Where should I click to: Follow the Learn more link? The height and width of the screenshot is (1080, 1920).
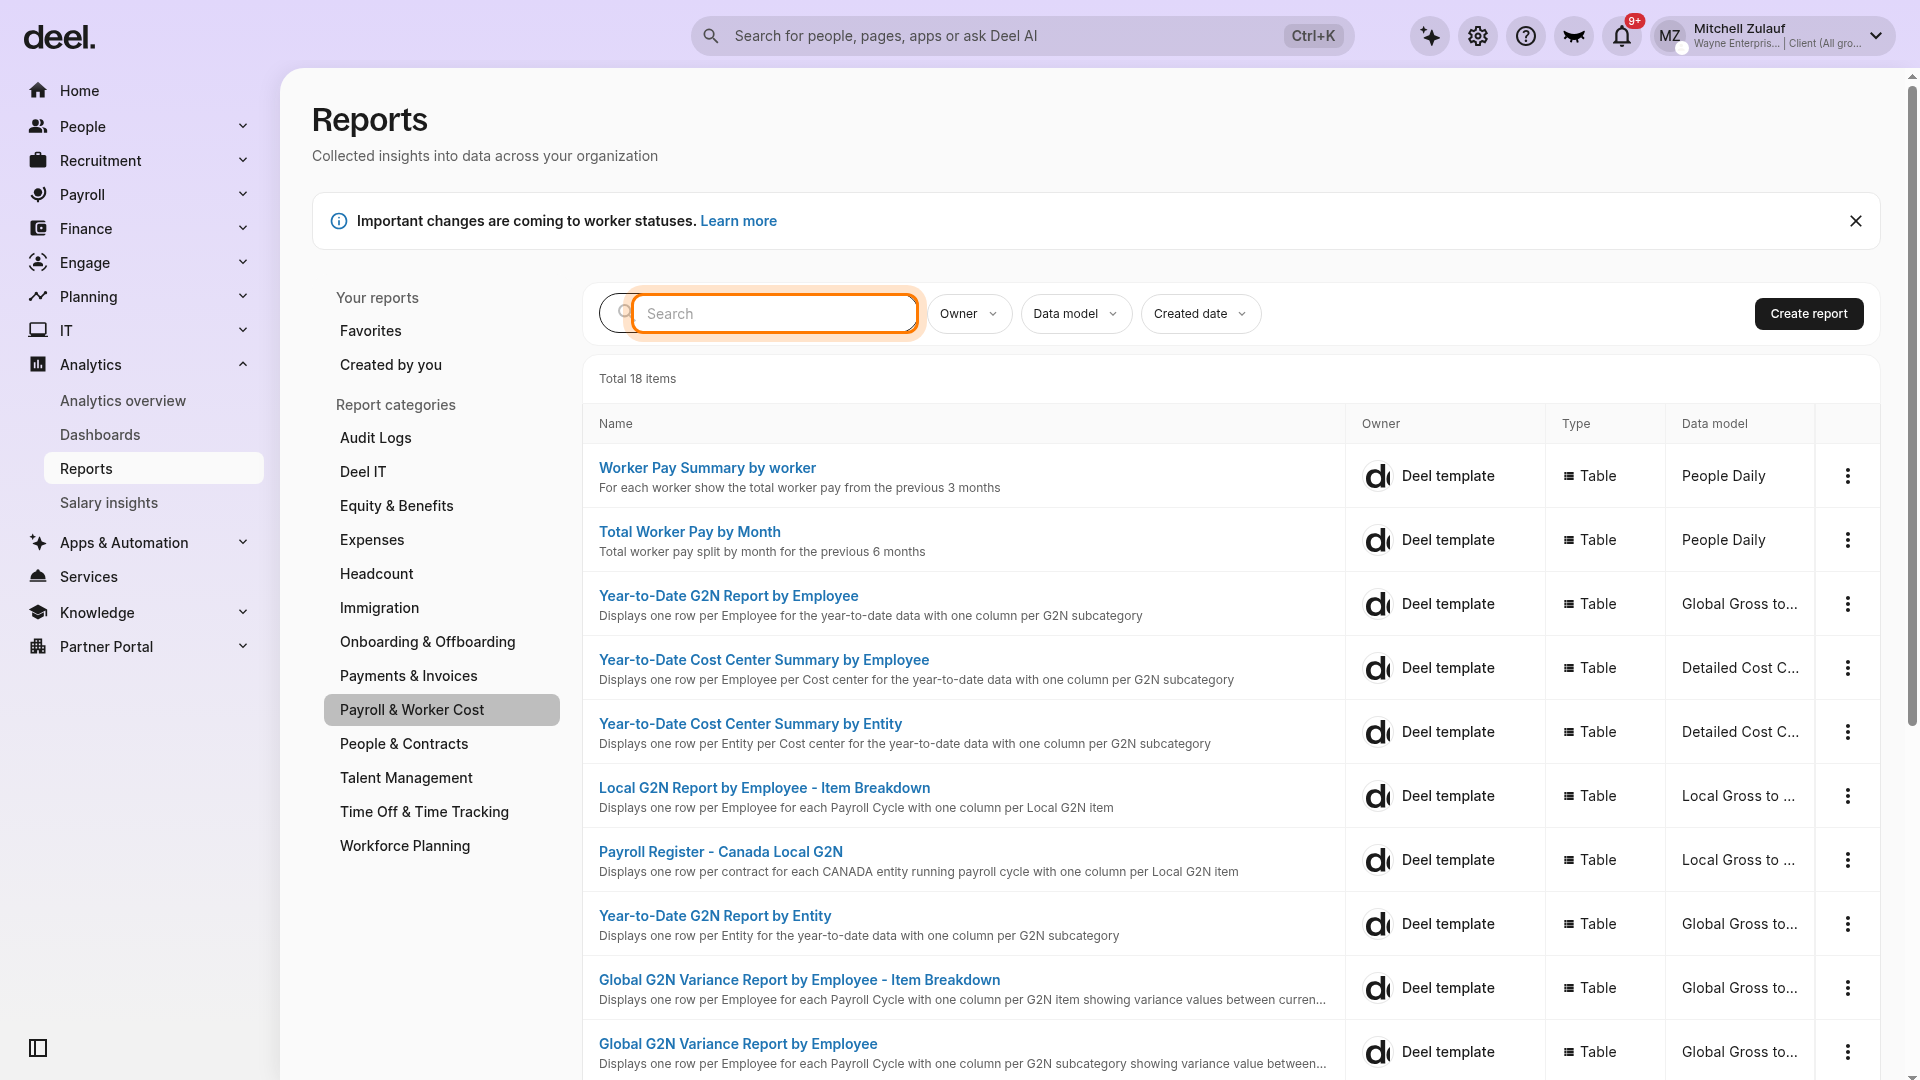click(738, 221)
